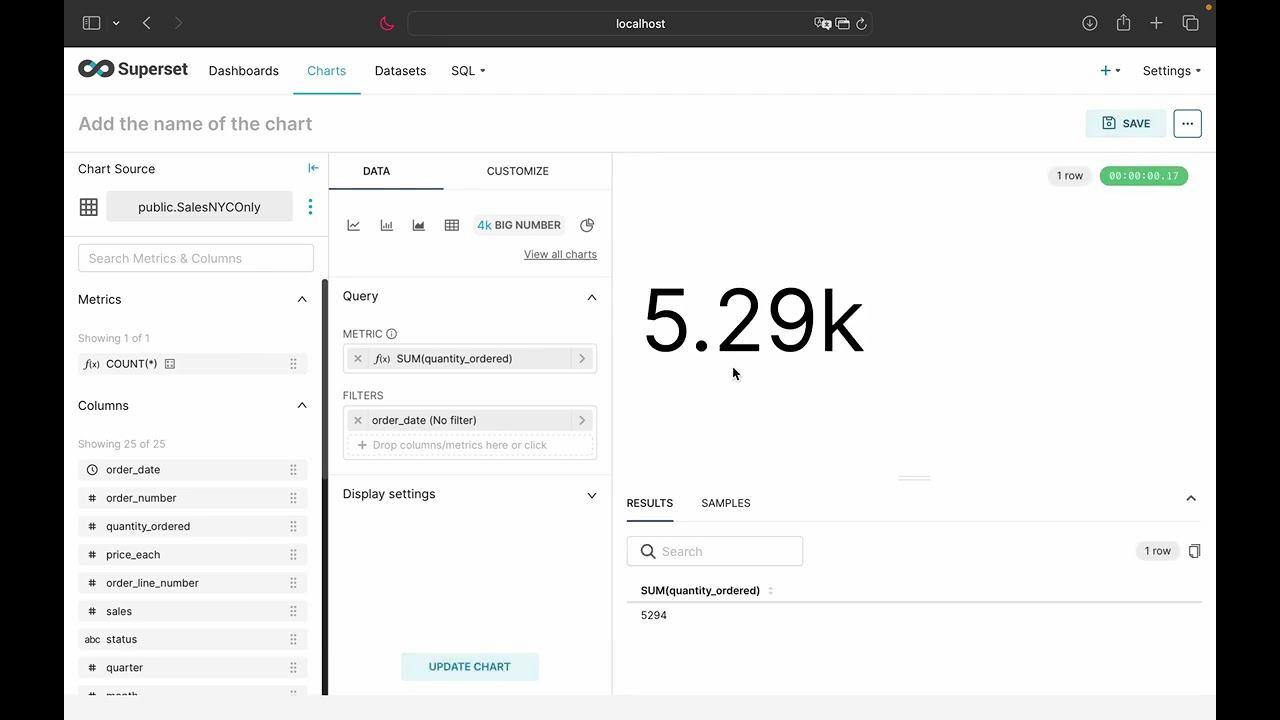This screenshot has width=1280, height=720.
Task: Open the plus create-new dropdown
Action: (x=1110, y=71)
